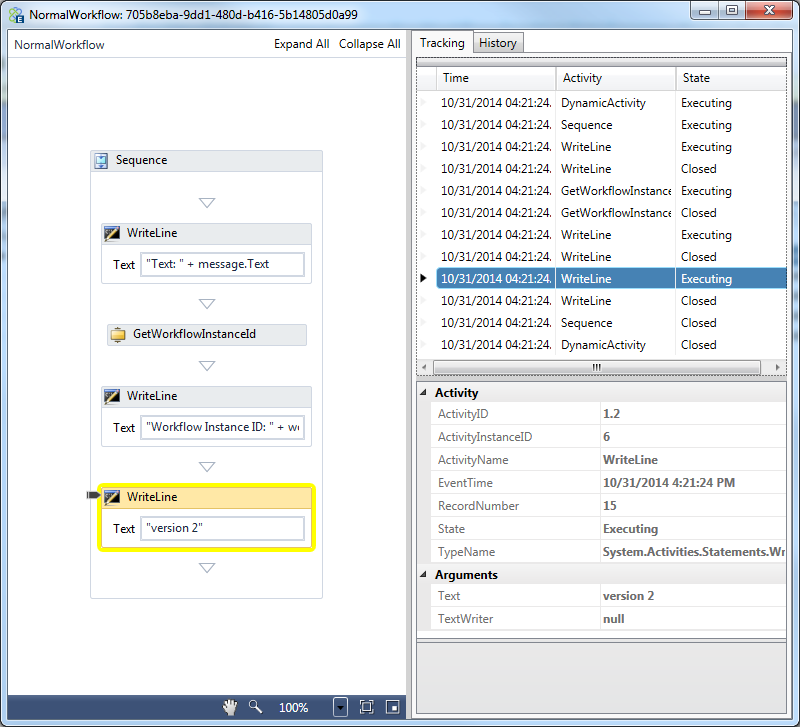This screenshot has height=727, width=800.
Task: Click the GetWorkflowInstanceId activity title
Action: (194, 334)
